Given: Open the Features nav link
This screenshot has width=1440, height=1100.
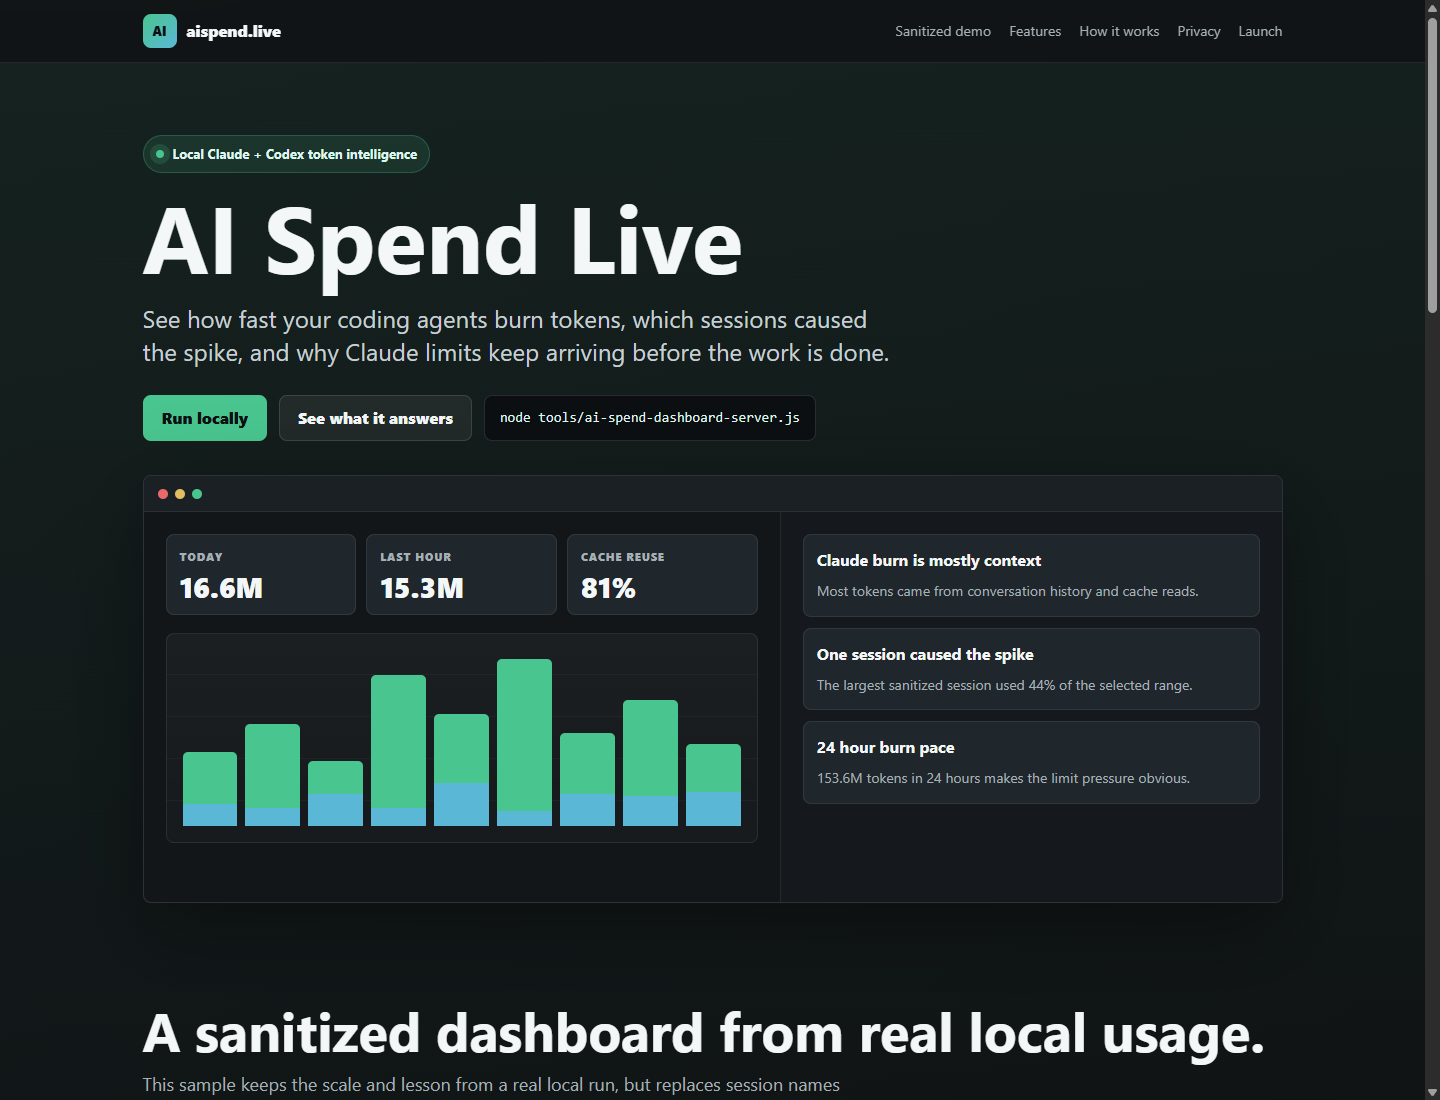Looking at the screenshot, I should [1035, 31].
